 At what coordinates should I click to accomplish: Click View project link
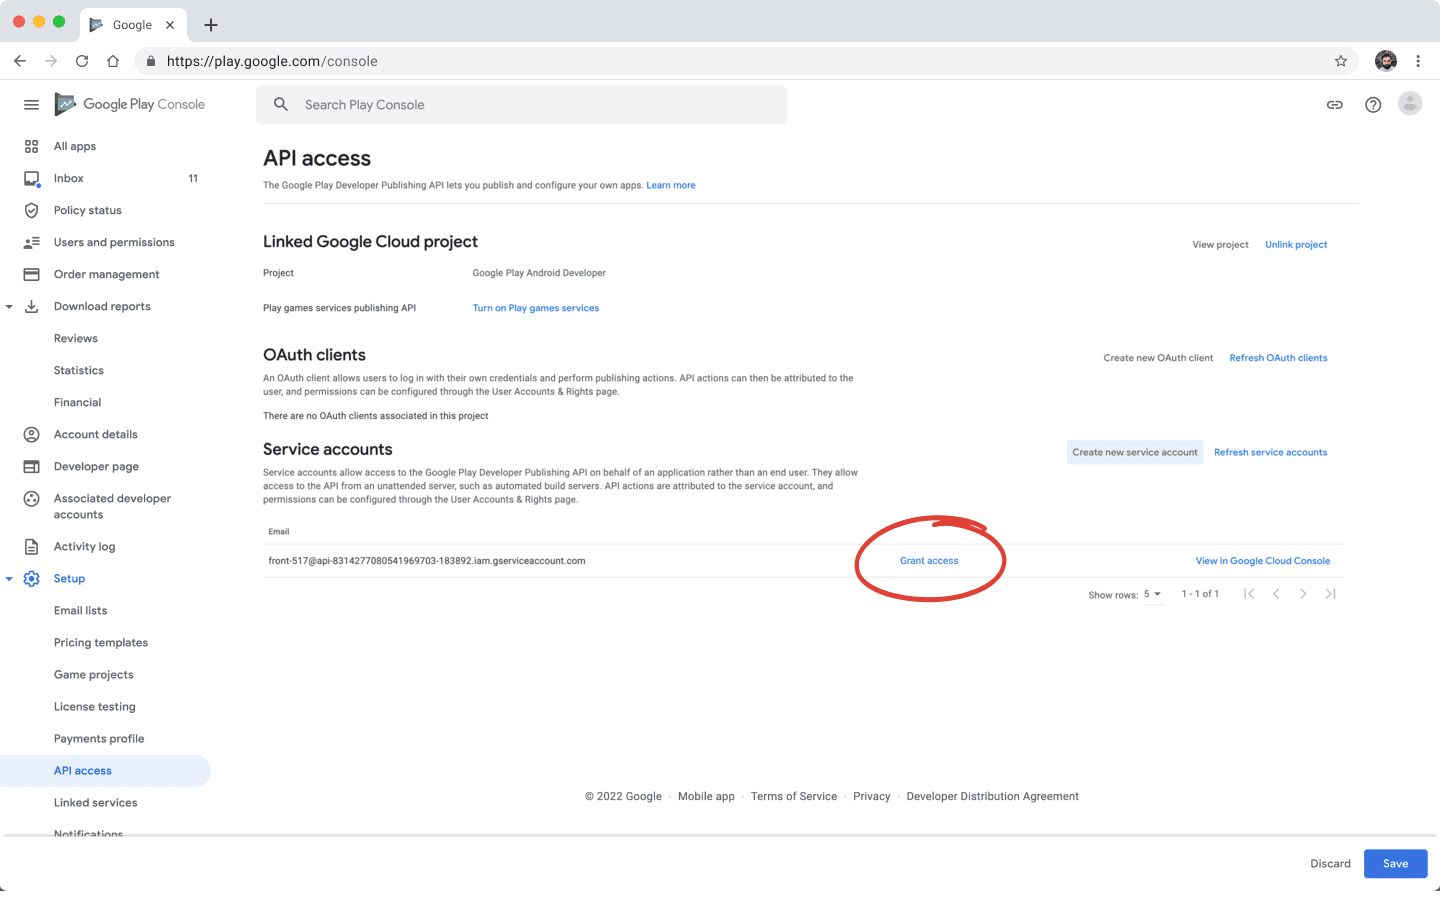pos(1220,244)
